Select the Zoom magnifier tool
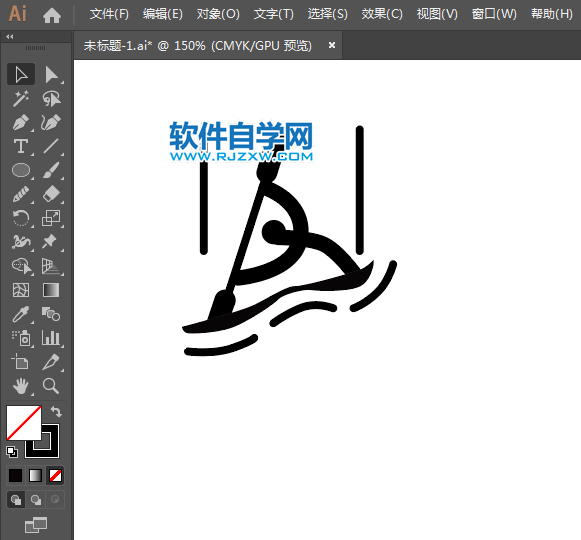 (x=51, y=386)
